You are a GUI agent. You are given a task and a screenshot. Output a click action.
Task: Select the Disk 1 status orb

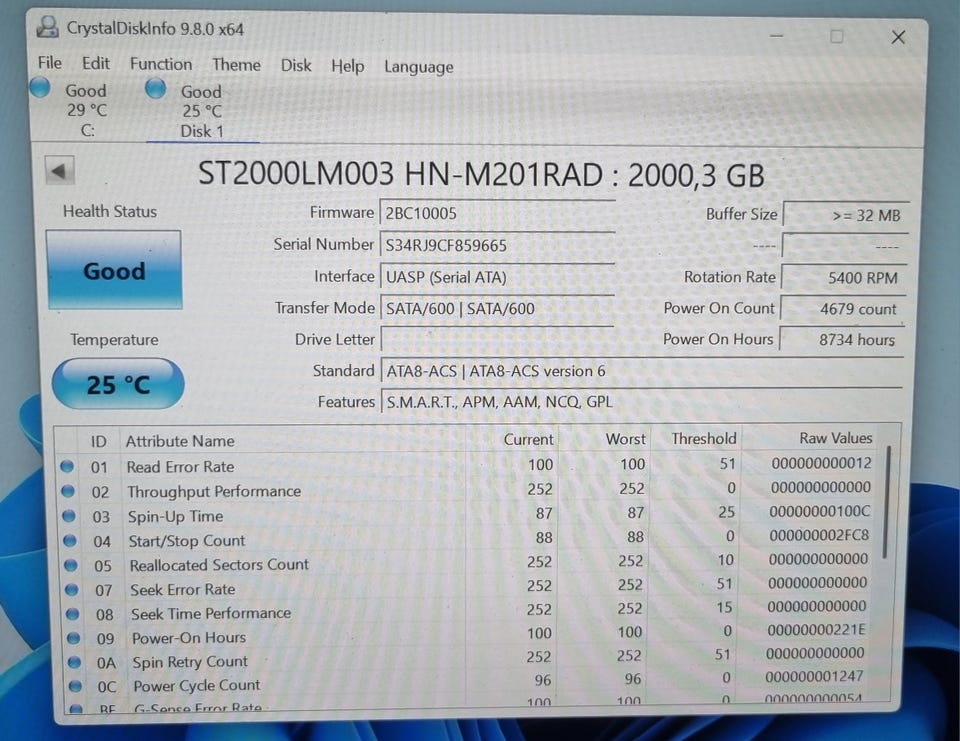click(156, 89)
